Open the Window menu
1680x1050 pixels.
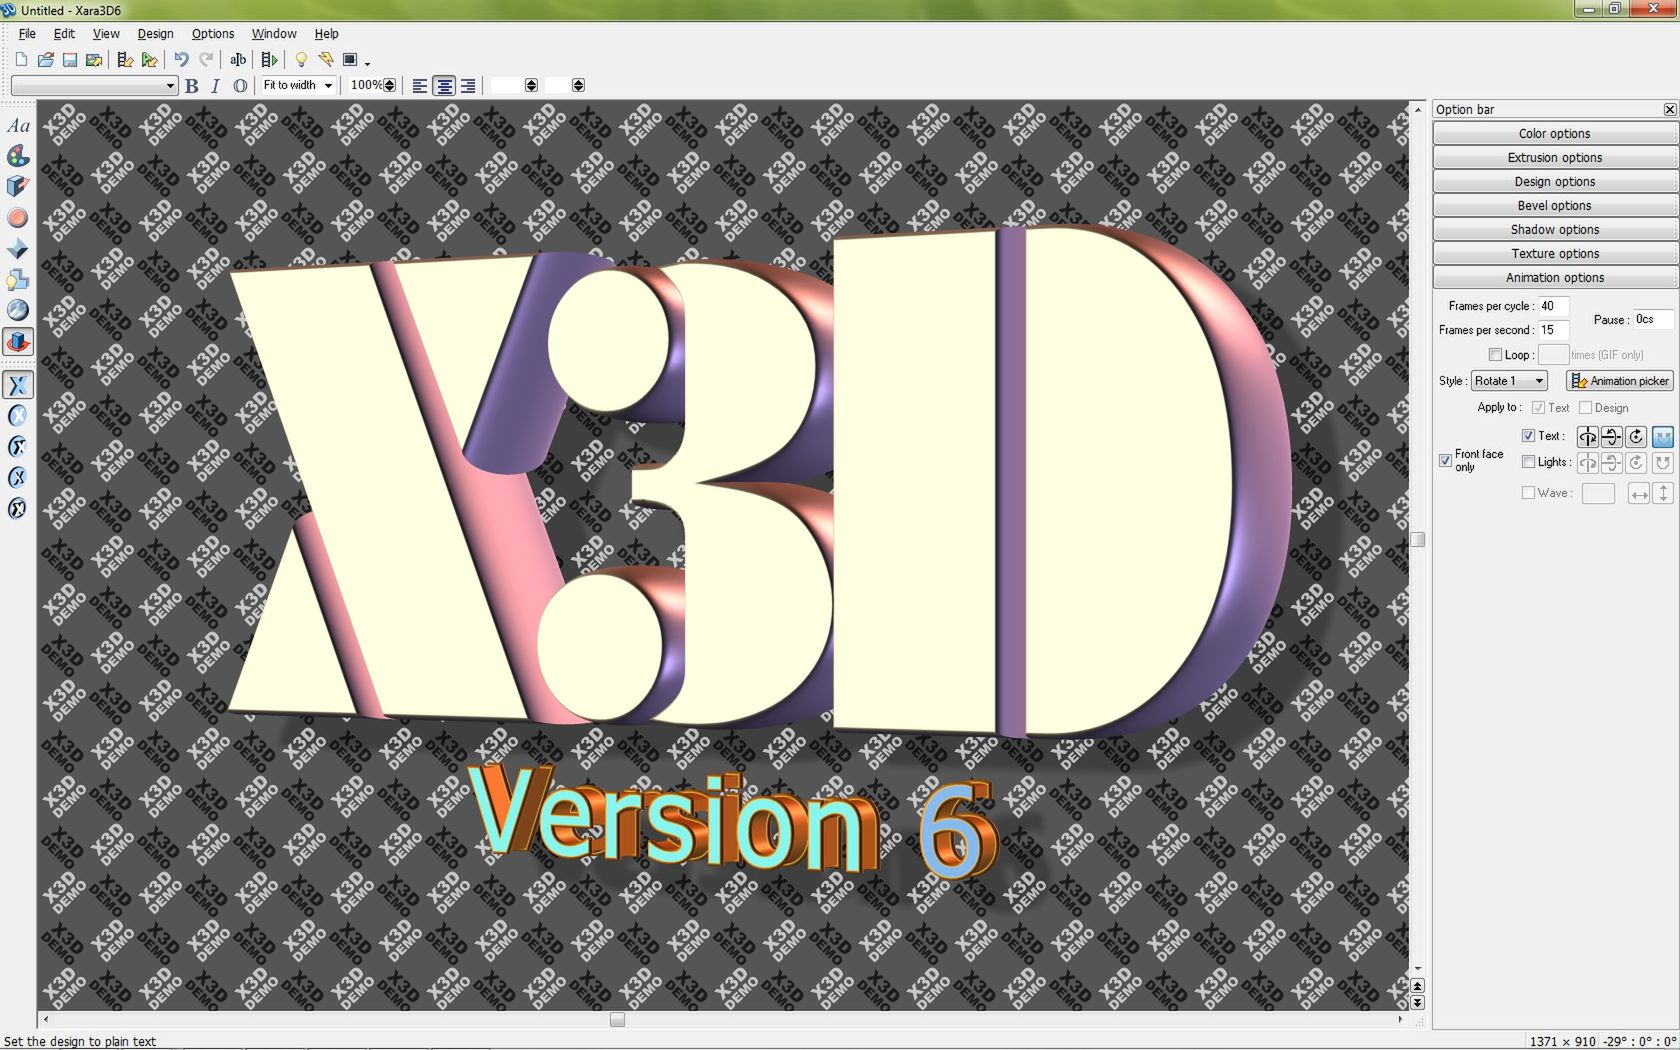coord(274,34)
